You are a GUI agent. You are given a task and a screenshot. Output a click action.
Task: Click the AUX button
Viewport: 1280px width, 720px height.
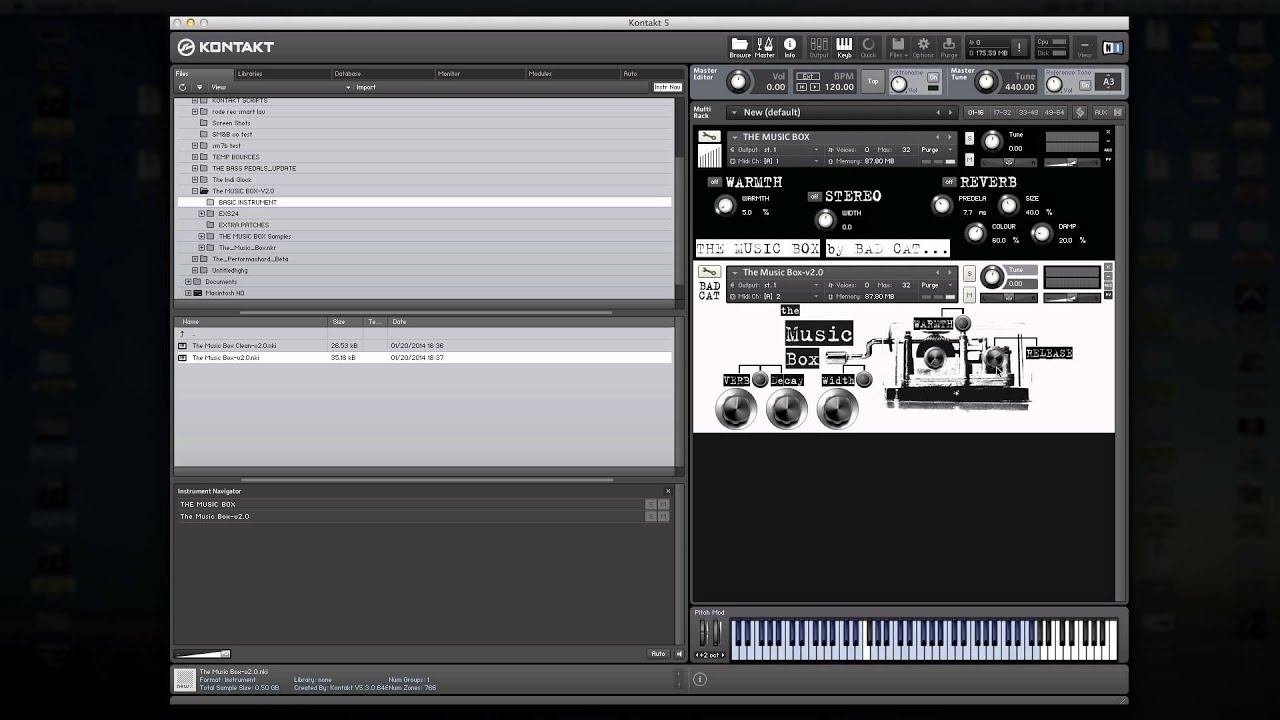coord(1101,112)
